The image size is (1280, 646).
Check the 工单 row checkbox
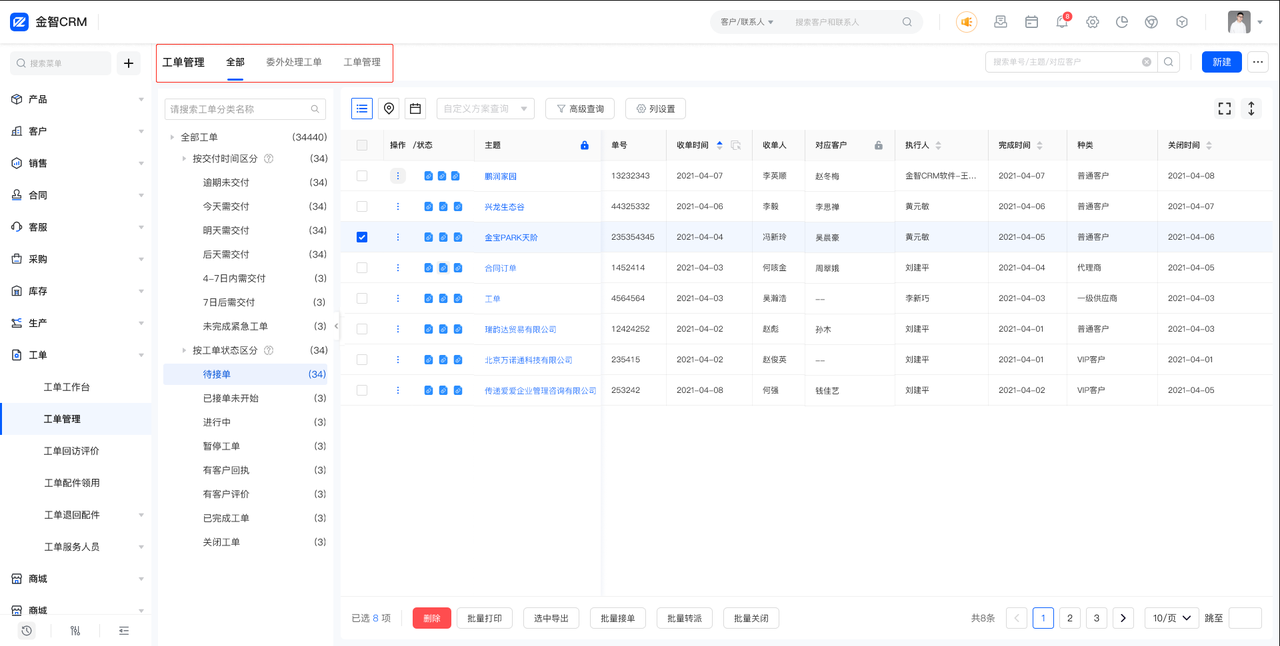362,298
